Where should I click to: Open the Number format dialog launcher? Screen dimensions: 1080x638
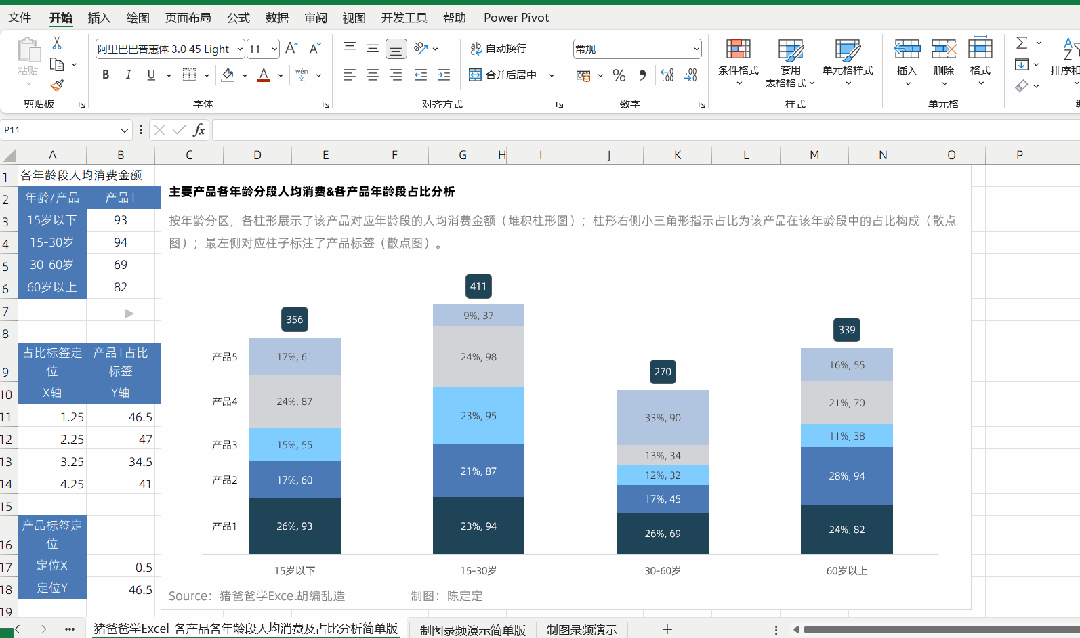[702, 105]
